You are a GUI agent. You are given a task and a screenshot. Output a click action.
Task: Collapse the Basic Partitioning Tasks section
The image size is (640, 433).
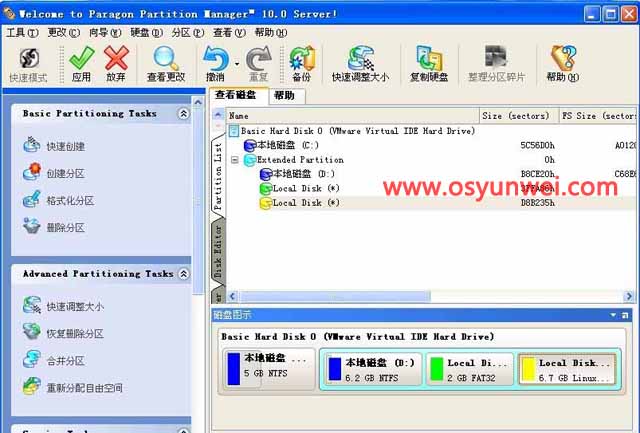click(184, 114)
